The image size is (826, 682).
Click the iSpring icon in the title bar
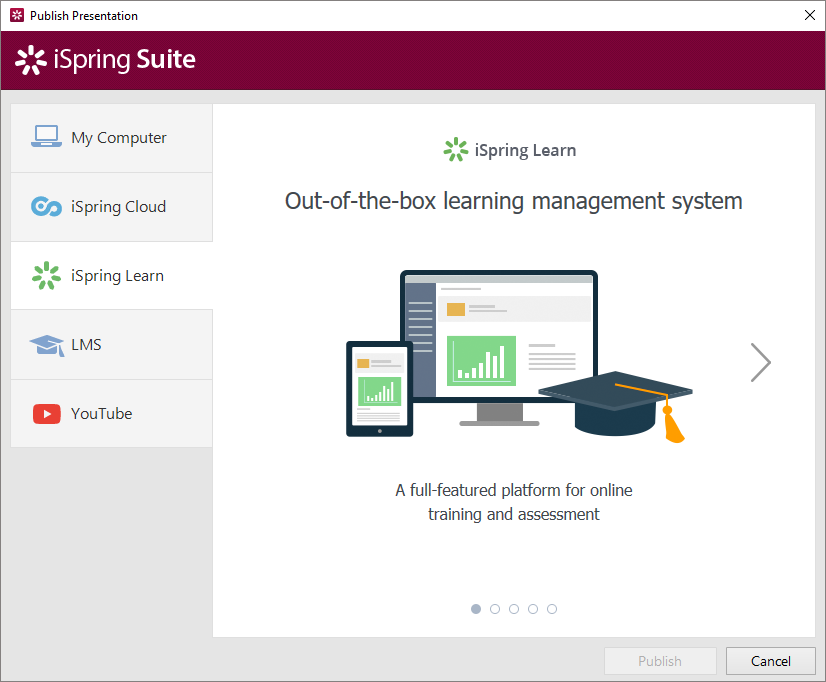[15, 15]
